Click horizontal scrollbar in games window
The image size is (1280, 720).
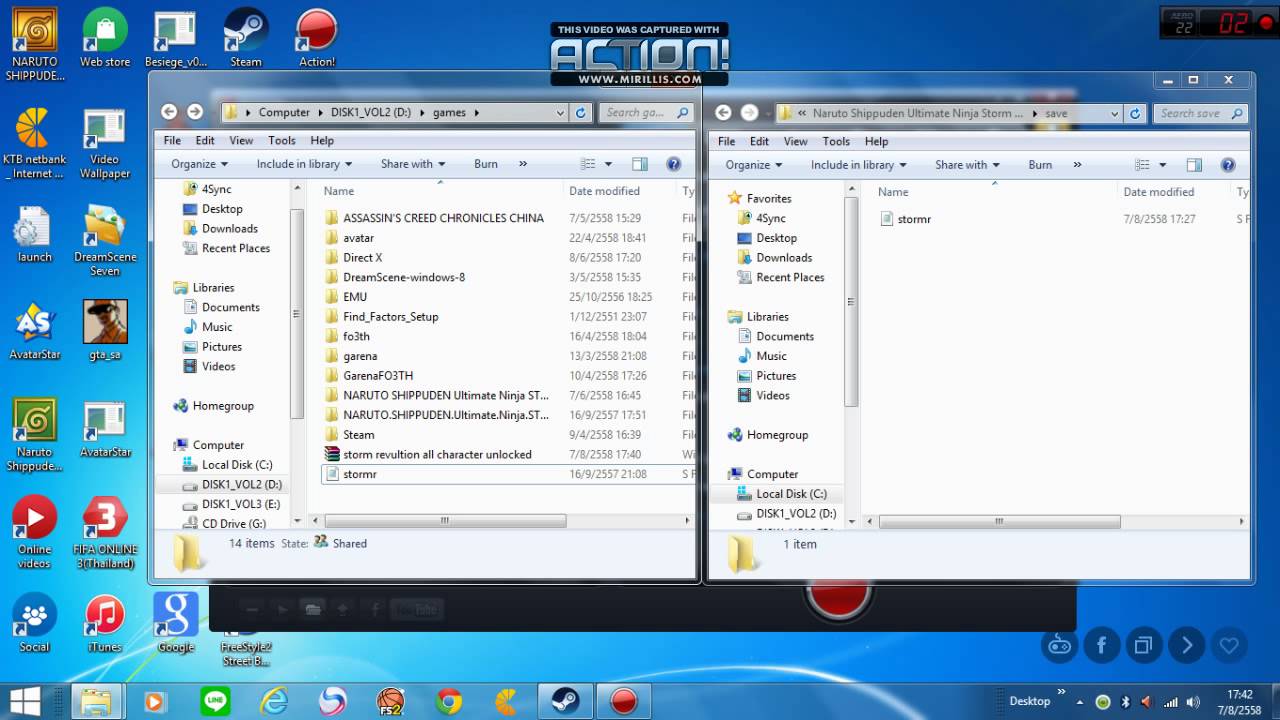[x=445, y=521]
